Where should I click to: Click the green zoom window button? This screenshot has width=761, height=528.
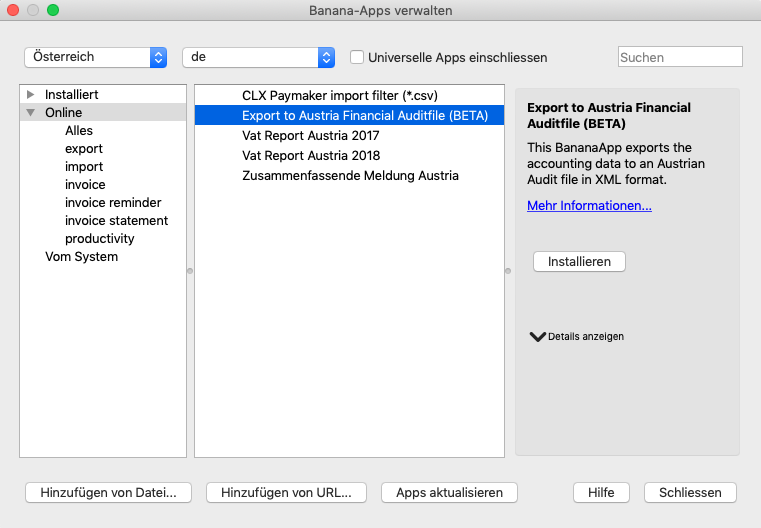53,10
